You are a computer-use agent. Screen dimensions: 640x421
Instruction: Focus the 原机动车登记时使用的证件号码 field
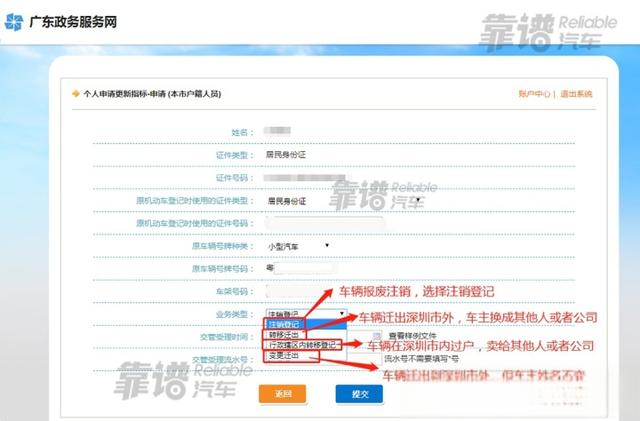click(325, 223)
